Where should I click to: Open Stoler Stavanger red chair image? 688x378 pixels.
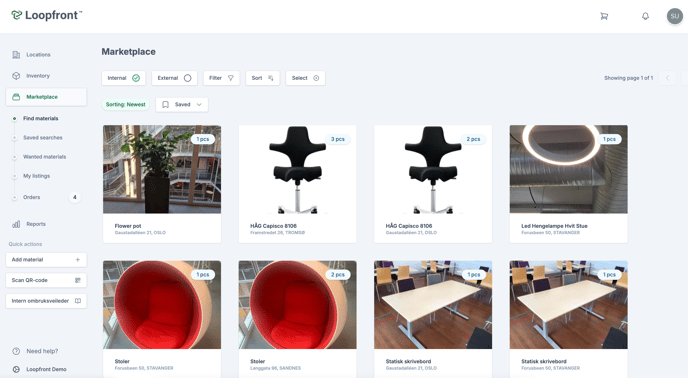coord(162,305)
